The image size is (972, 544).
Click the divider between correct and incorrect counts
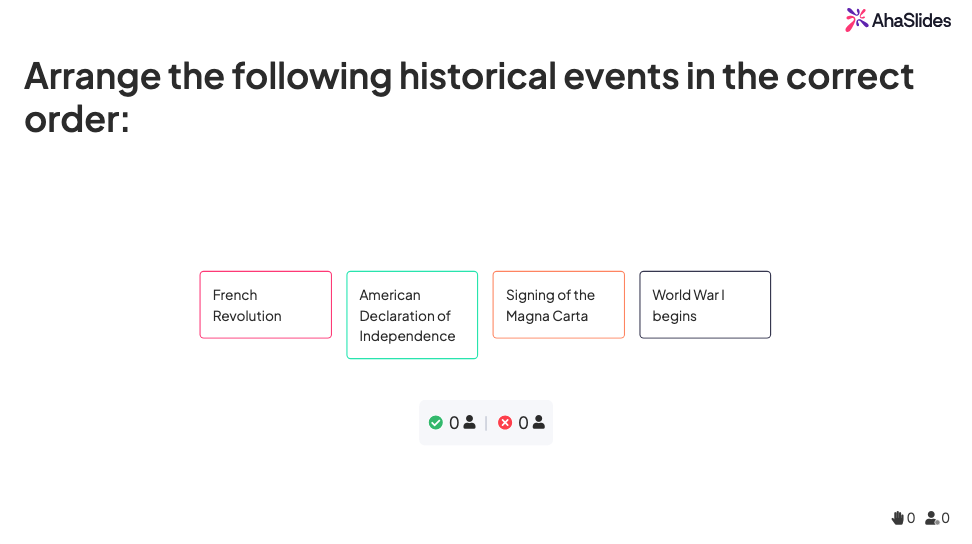(x=486, y=423)
